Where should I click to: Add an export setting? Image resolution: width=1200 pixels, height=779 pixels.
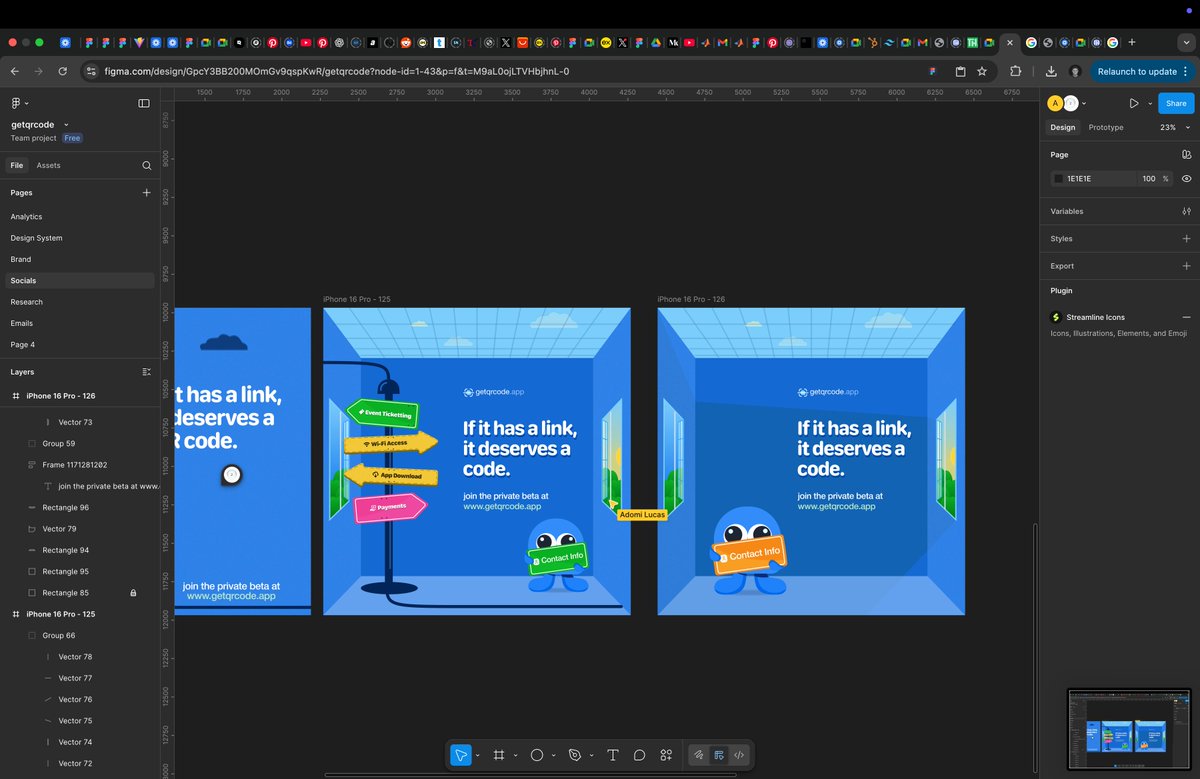point(1186,266)
